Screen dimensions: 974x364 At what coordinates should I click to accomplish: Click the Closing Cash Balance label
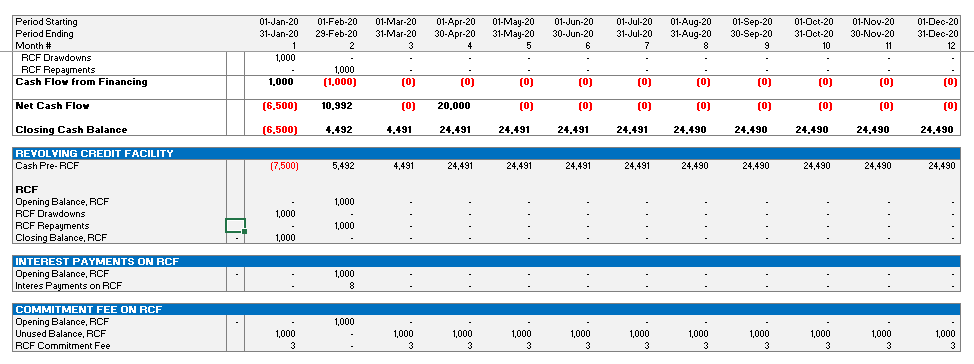(71, 130)
